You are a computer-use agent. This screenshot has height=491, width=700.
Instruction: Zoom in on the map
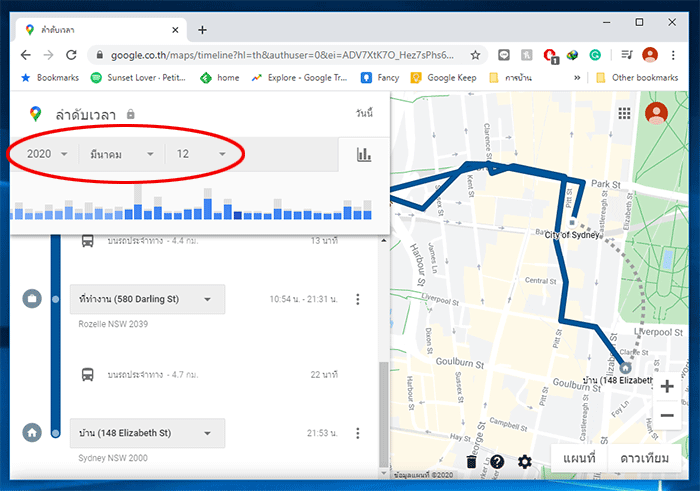667,386
